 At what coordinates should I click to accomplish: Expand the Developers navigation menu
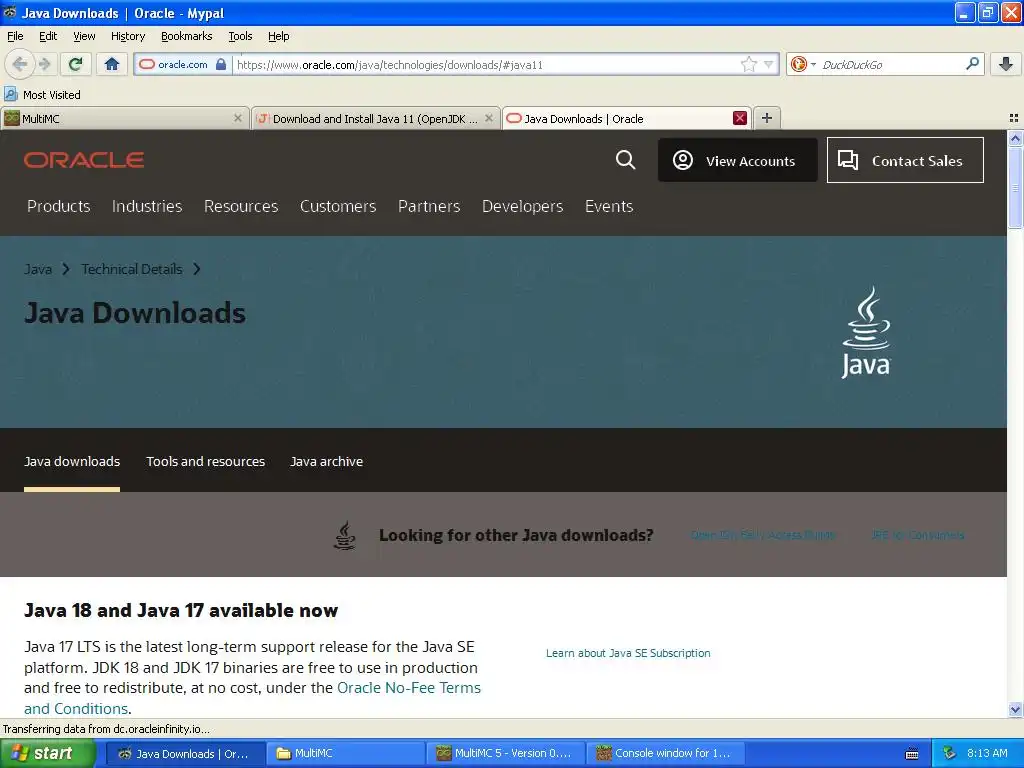pos(522,206)
